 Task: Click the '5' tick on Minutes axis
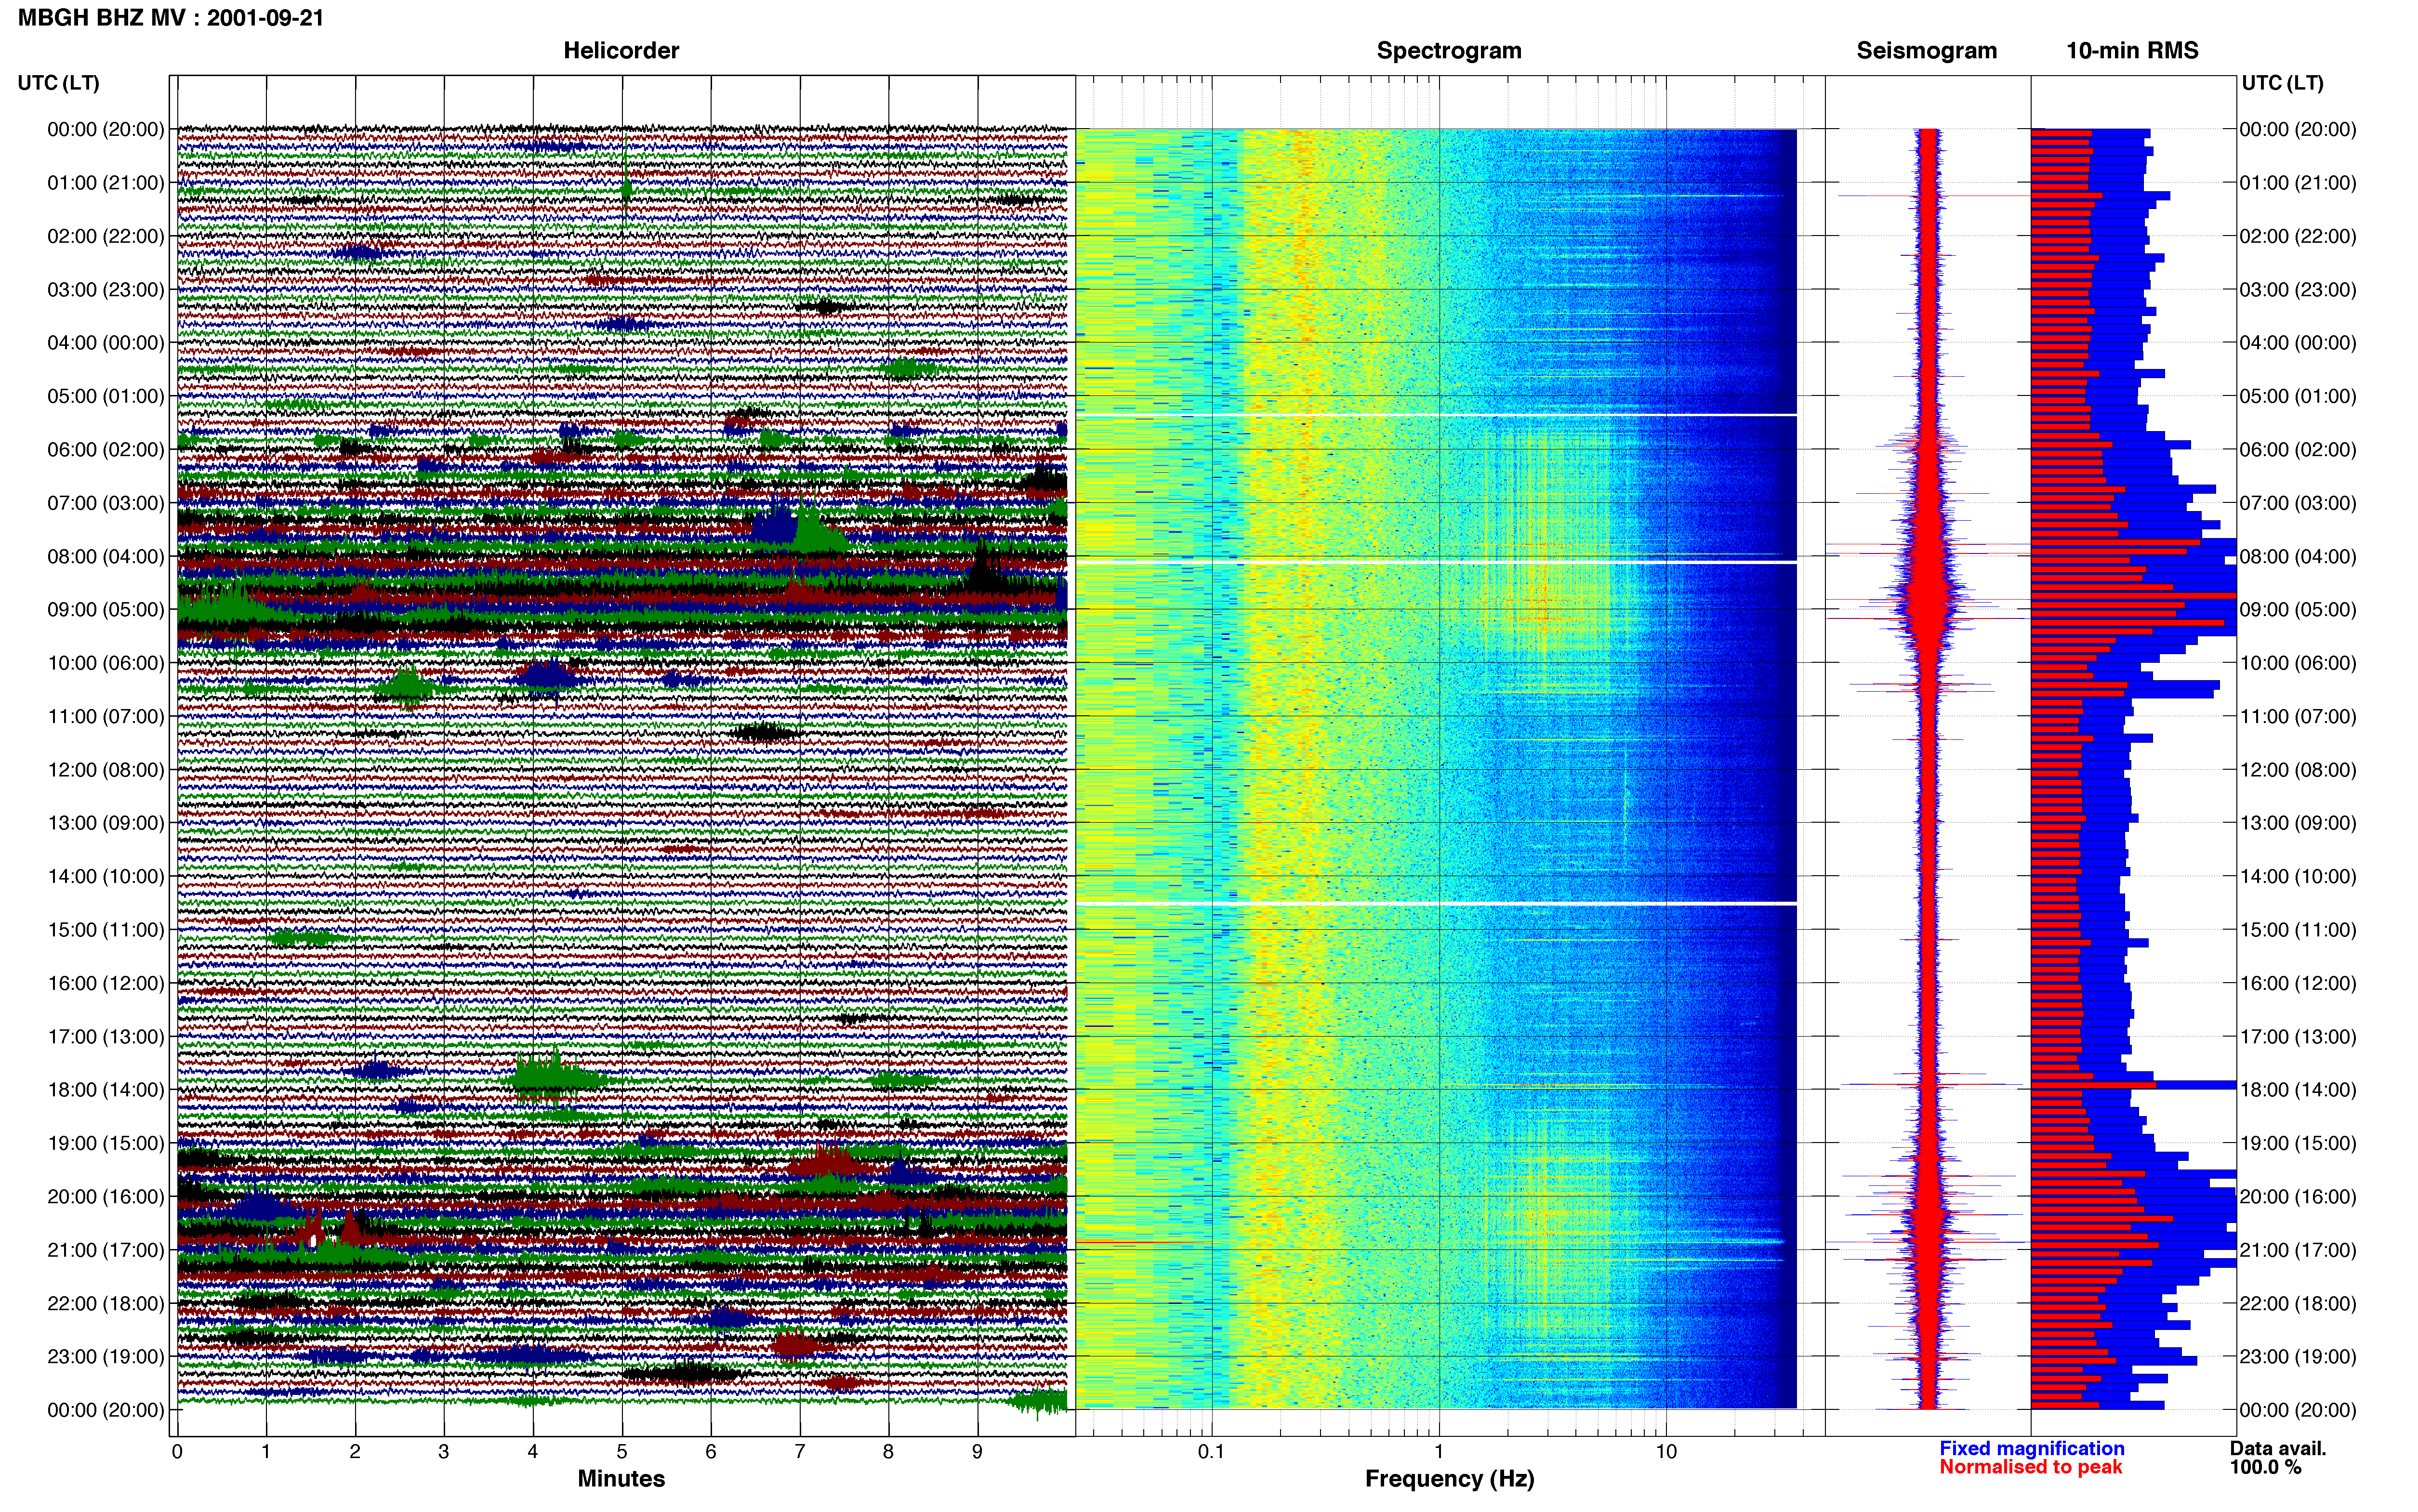pos(622,1451)
